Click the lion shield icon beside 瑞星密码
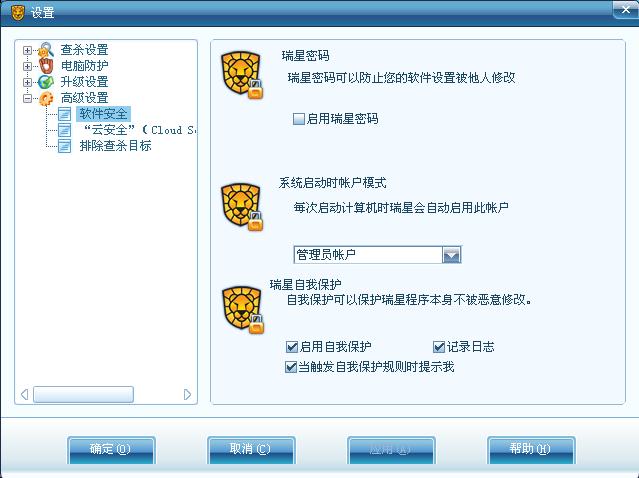Viewport: 639px width, 478px height. point(242,75)
